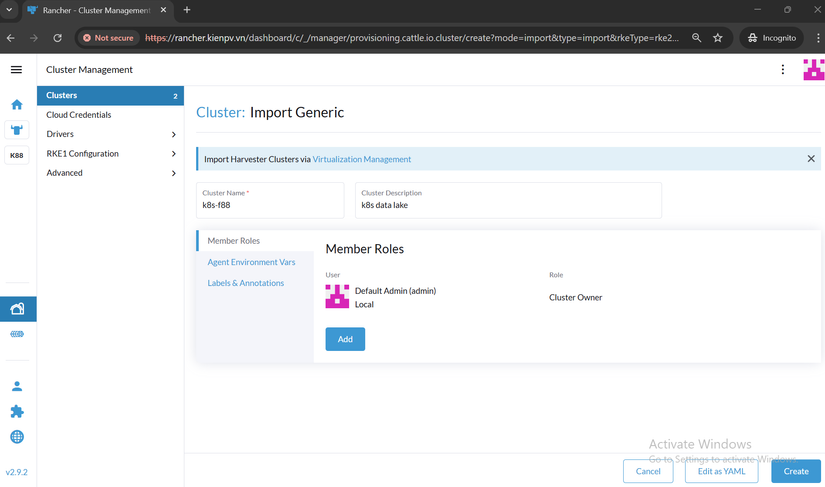The width and height of the screenshot is (825, 487).
Task: Open Users & Authentication person icon
Action: 17,386
